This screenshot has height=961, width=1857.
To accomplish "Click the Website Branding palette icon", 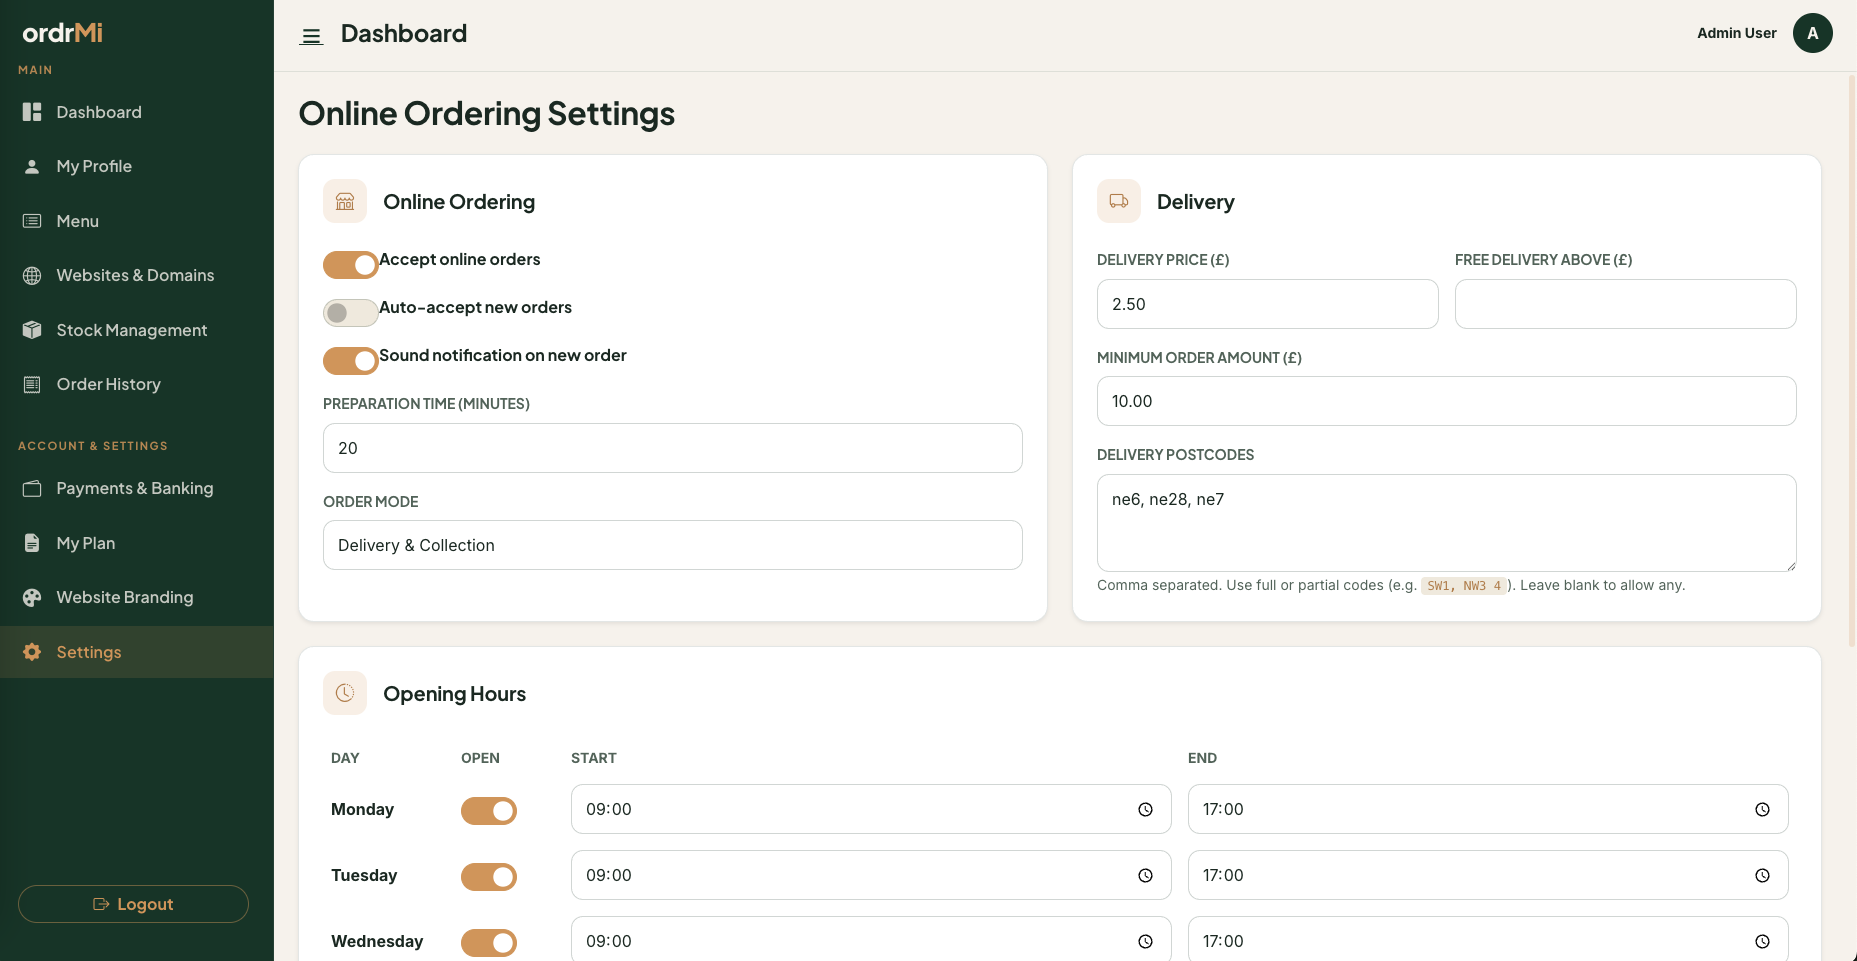I will (x=32, y=597).
